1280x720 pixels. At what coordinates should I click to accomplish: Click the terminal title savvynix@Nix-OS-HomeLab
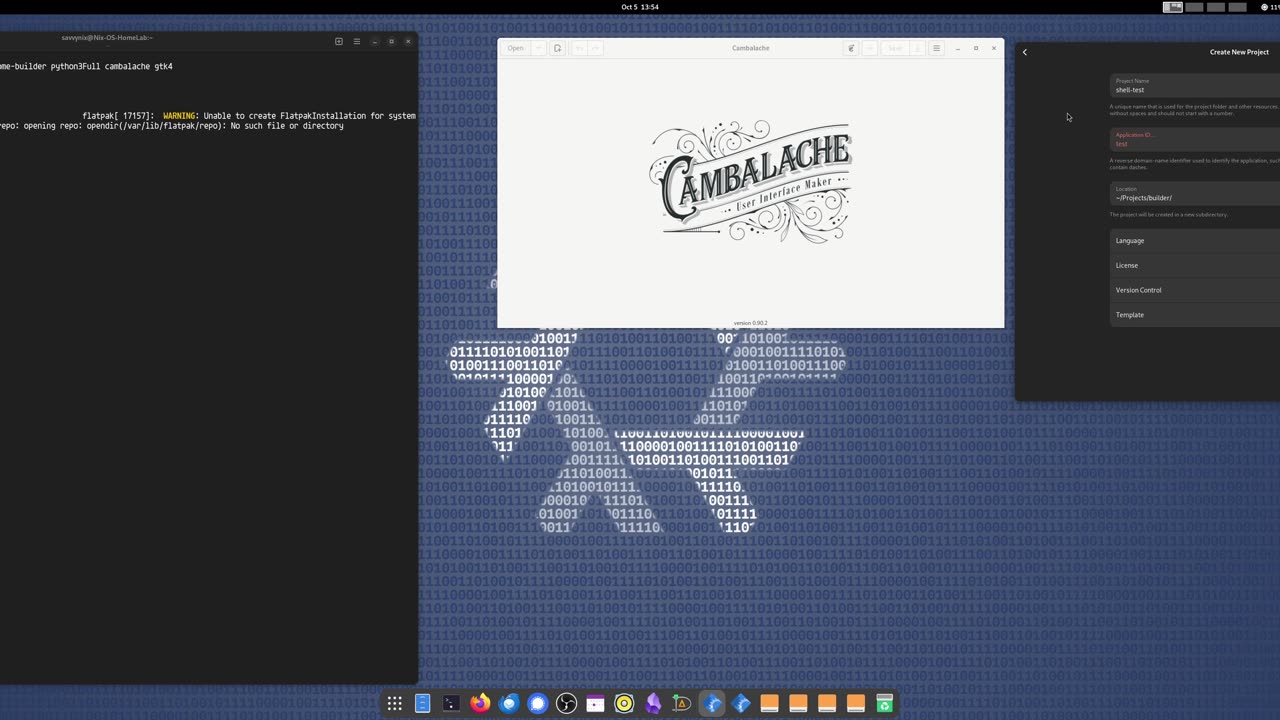[107, 38]
